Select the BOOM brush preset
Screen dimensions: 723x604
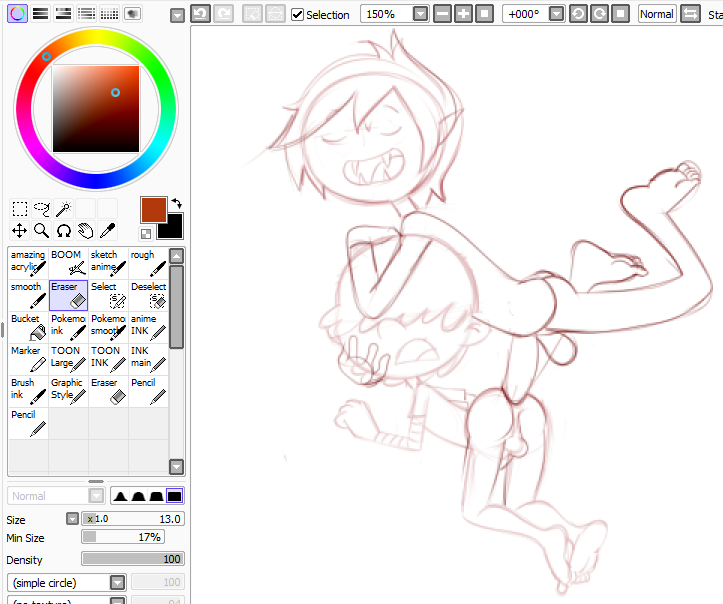click(68, 263)
